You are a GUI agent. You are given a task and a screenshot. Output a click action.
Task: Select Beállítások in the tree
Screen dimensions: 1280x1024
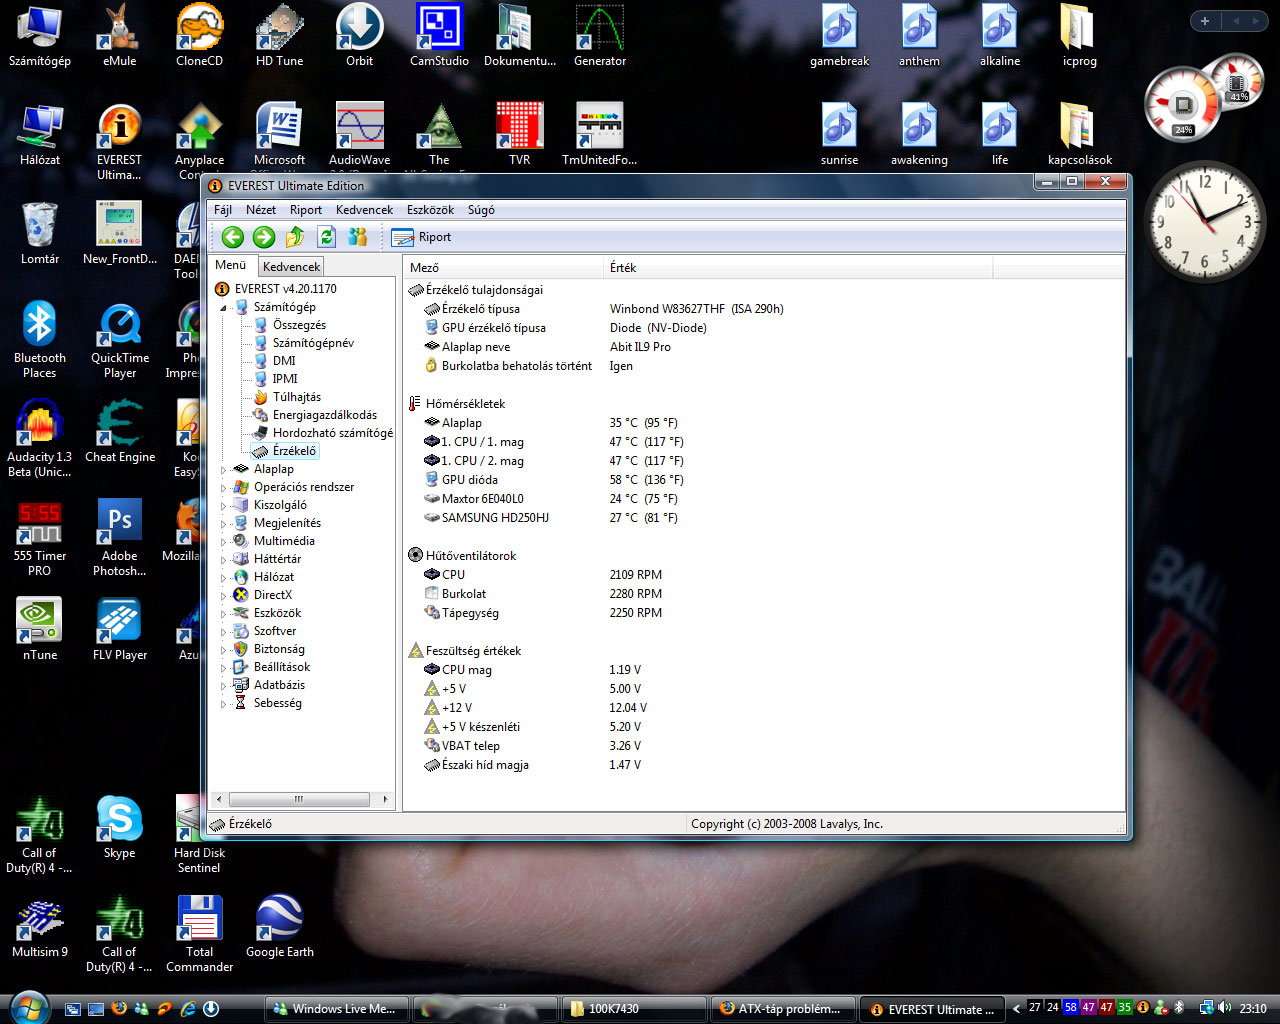282,667
